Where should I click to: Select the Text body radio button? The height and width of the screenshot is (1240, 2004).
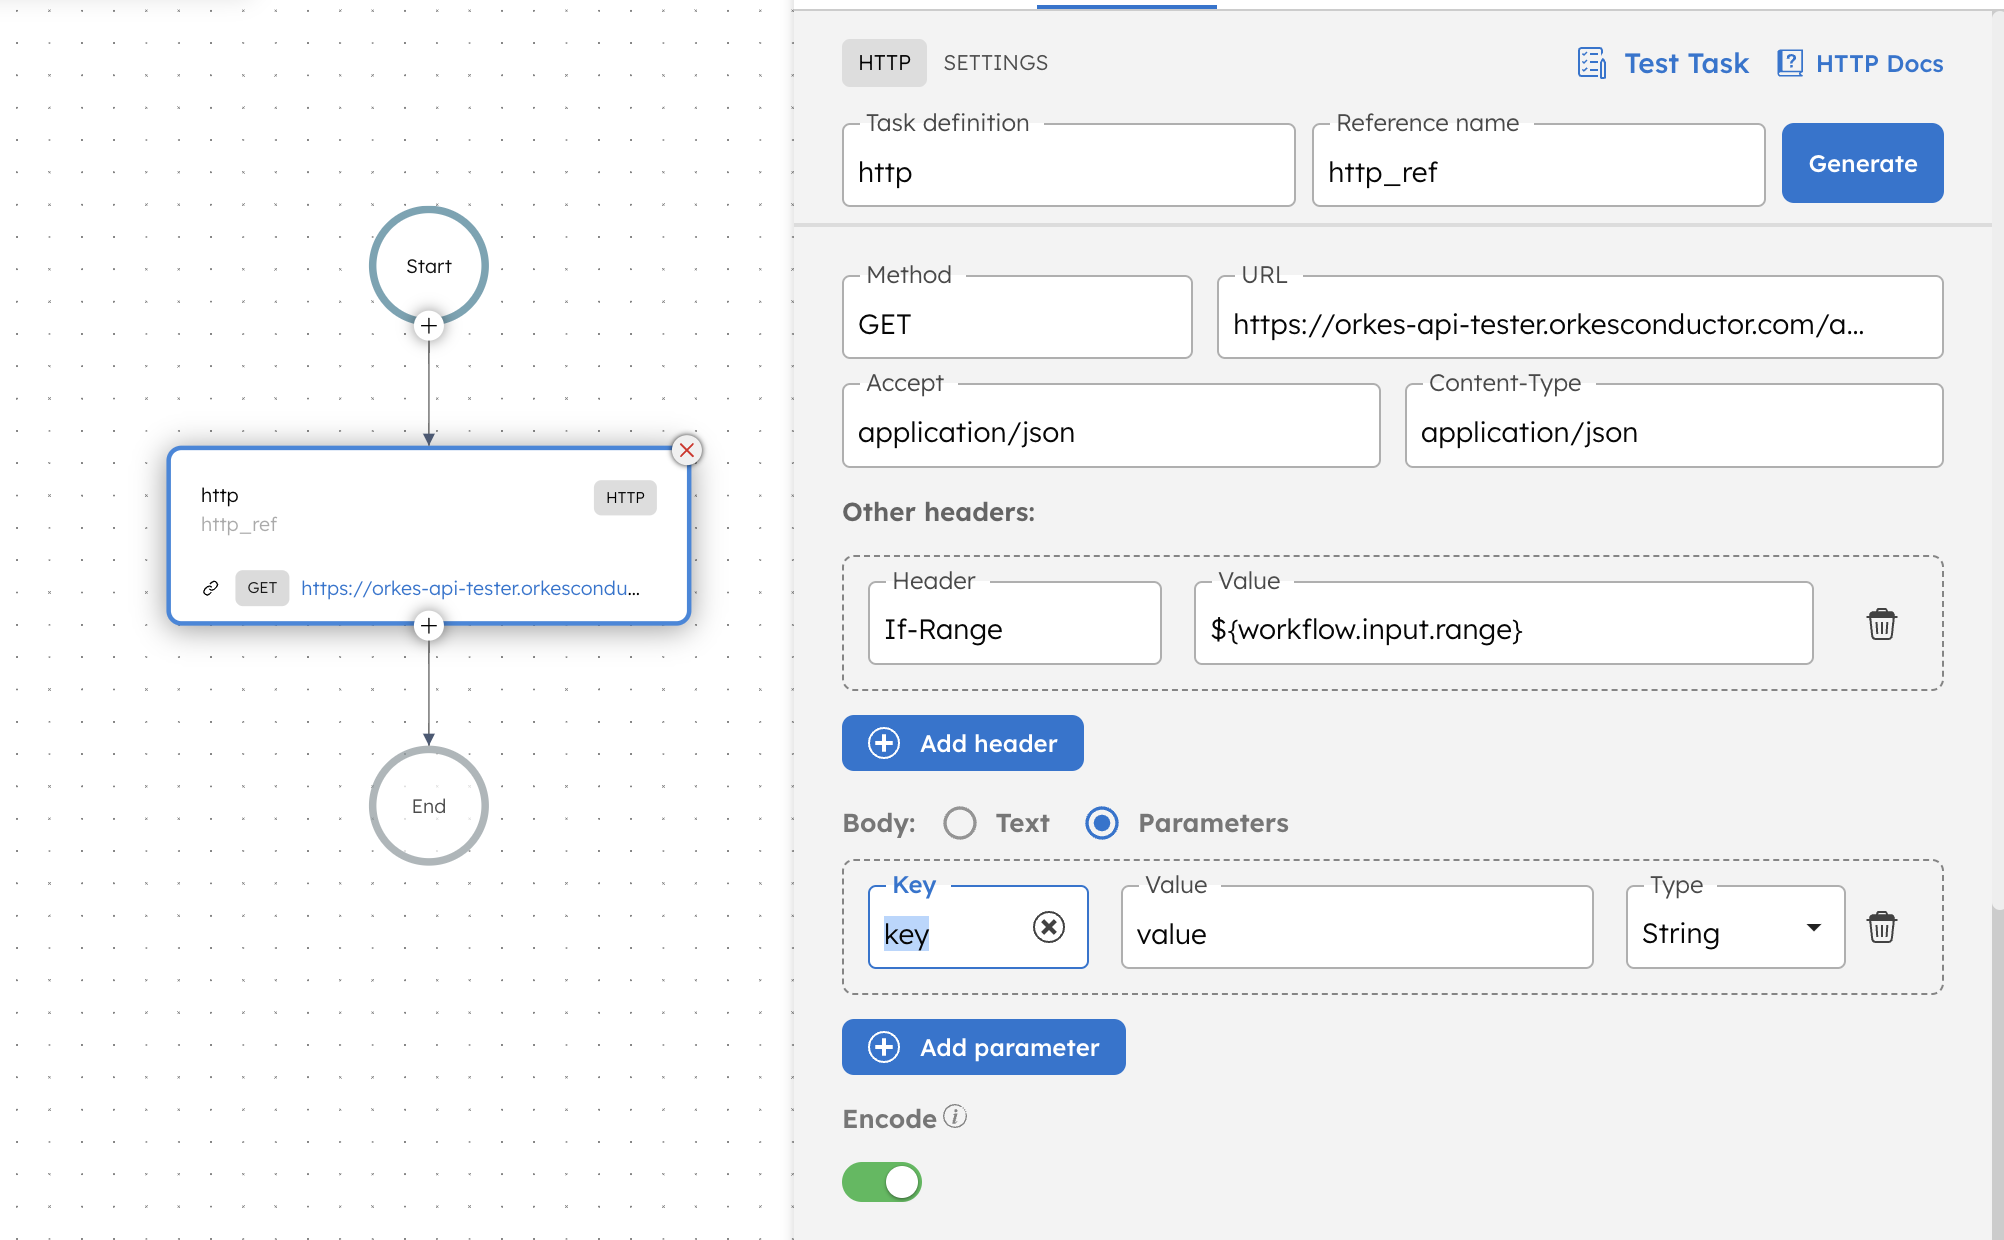pos(960,823)
